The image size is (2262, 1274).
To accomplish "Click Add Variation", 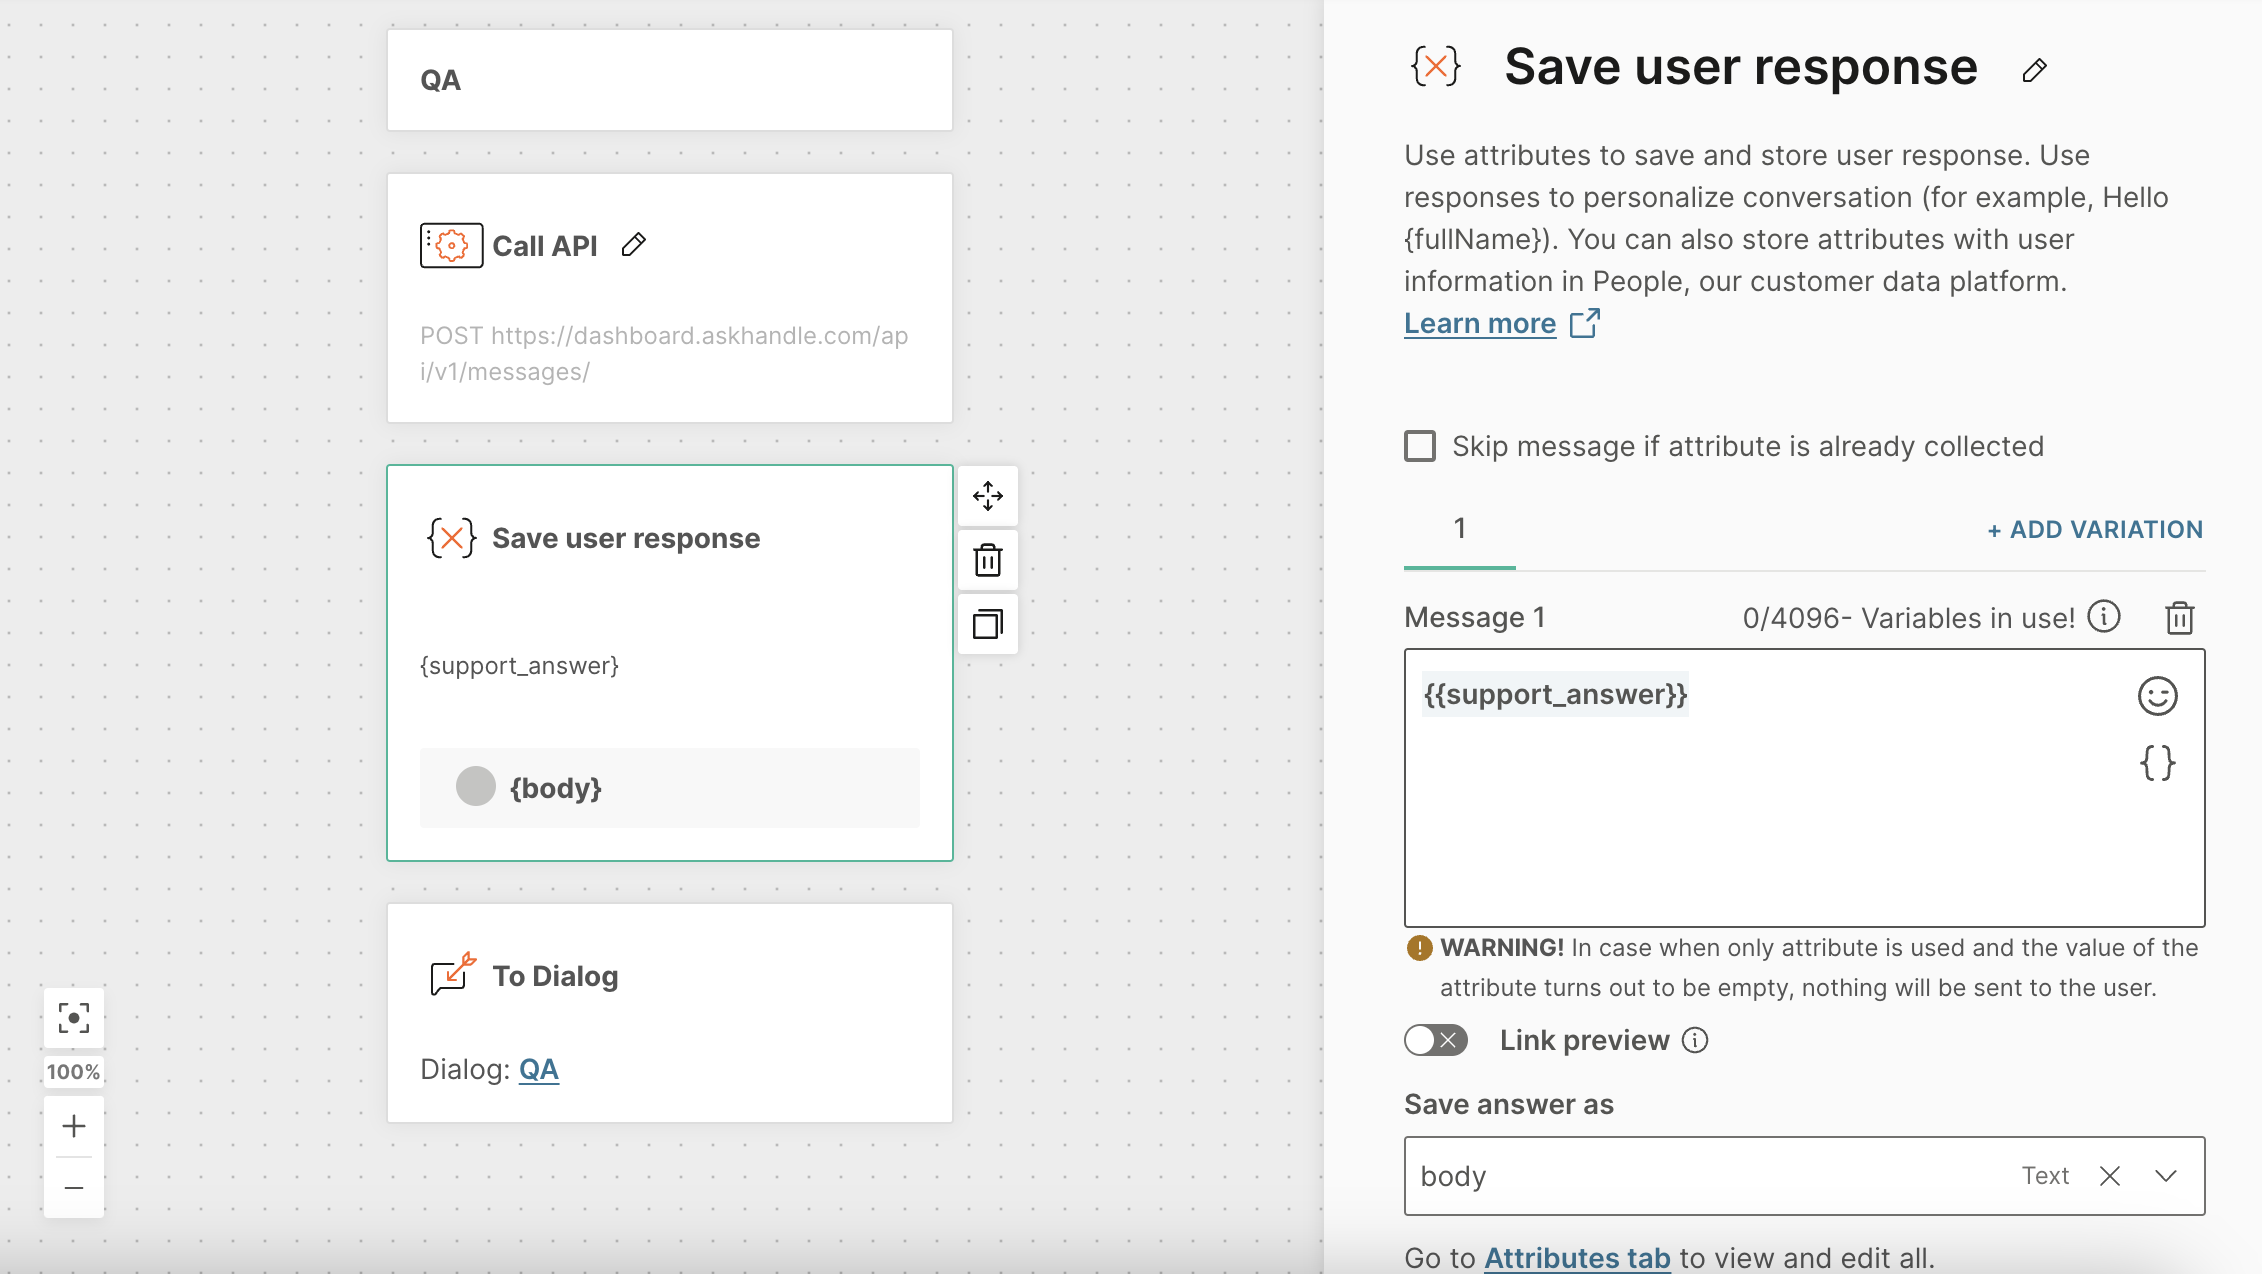I will (x=2095, y=530).
